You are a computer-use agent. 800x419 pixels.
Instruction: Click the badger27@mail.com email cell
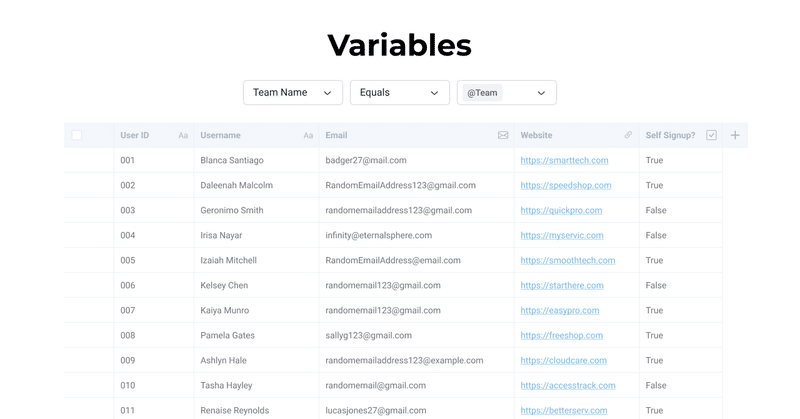417,160
